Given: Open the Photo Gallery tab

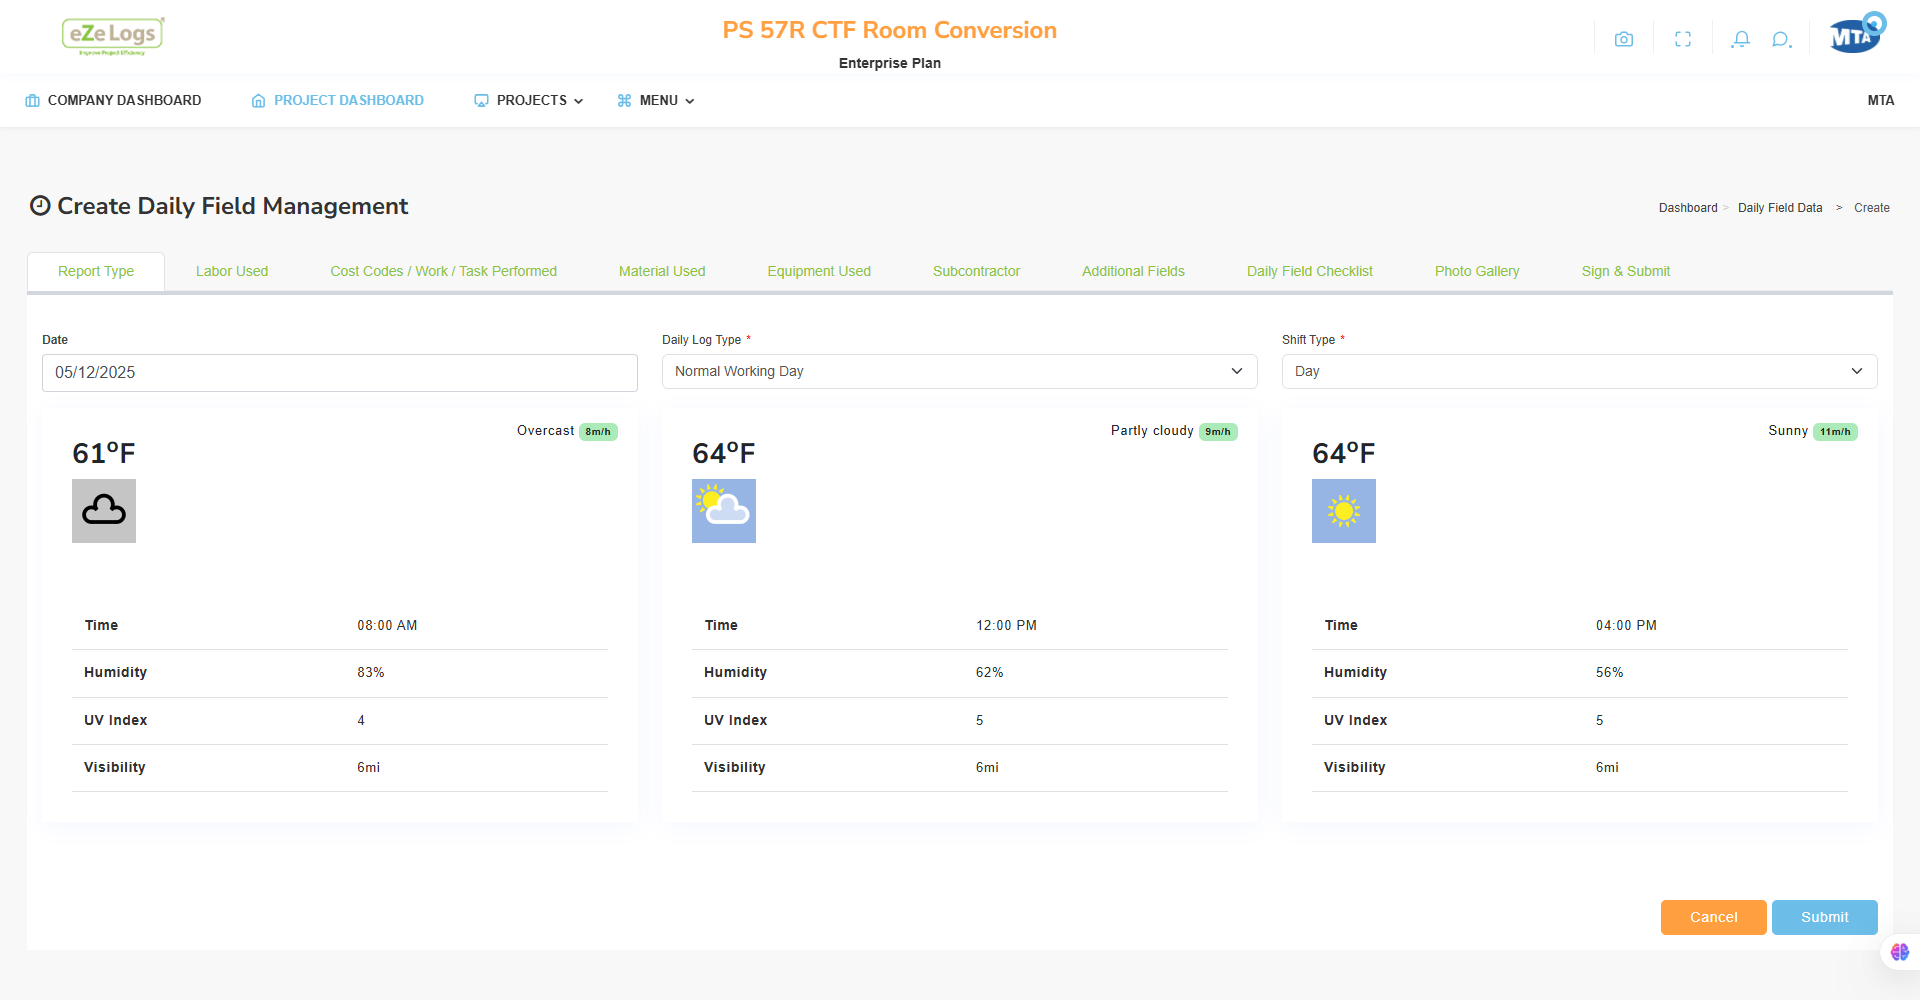Looking at the screenshot, I should (x=1477, y=271).
